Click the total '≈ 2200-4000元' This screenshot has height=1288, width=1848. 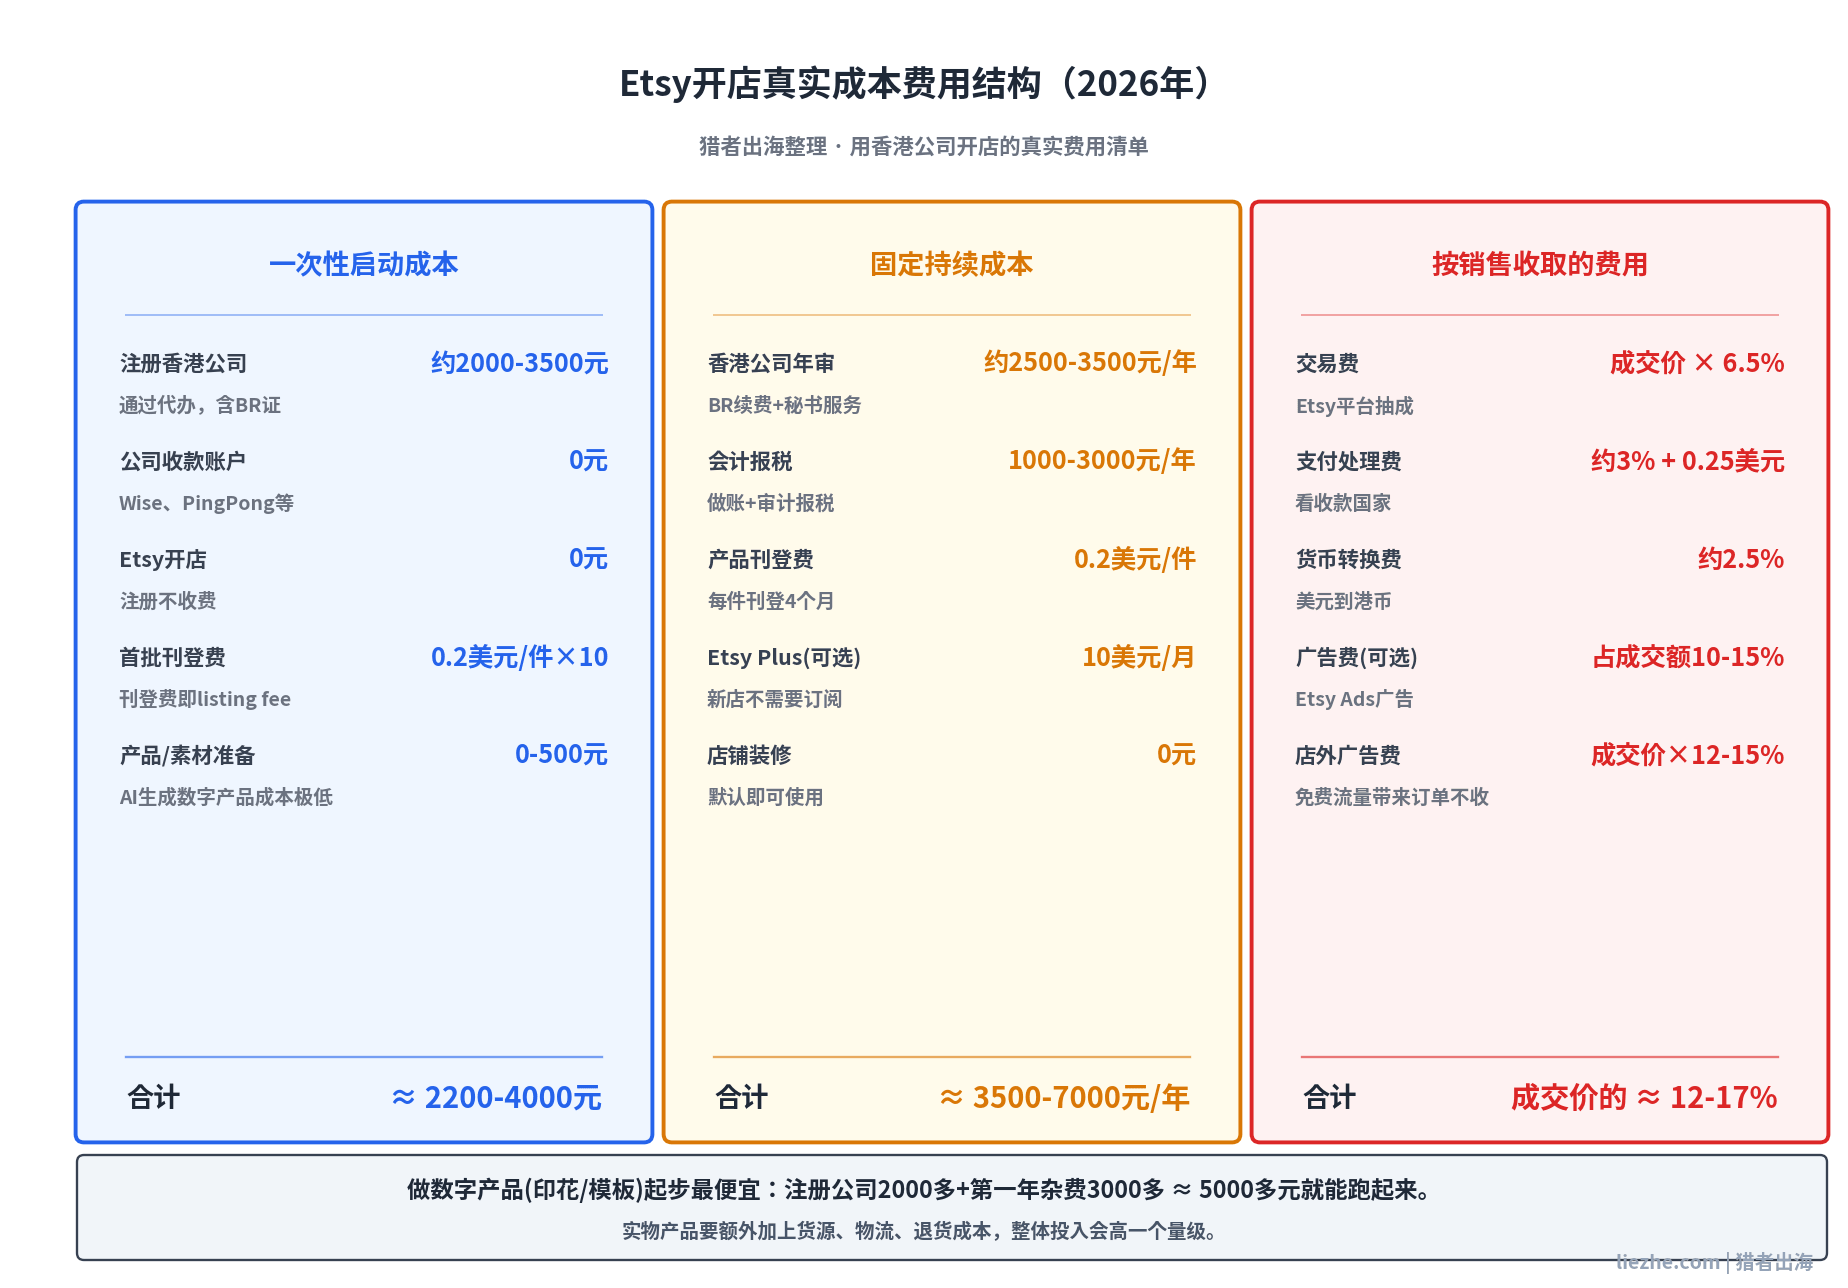point(497,1098)
